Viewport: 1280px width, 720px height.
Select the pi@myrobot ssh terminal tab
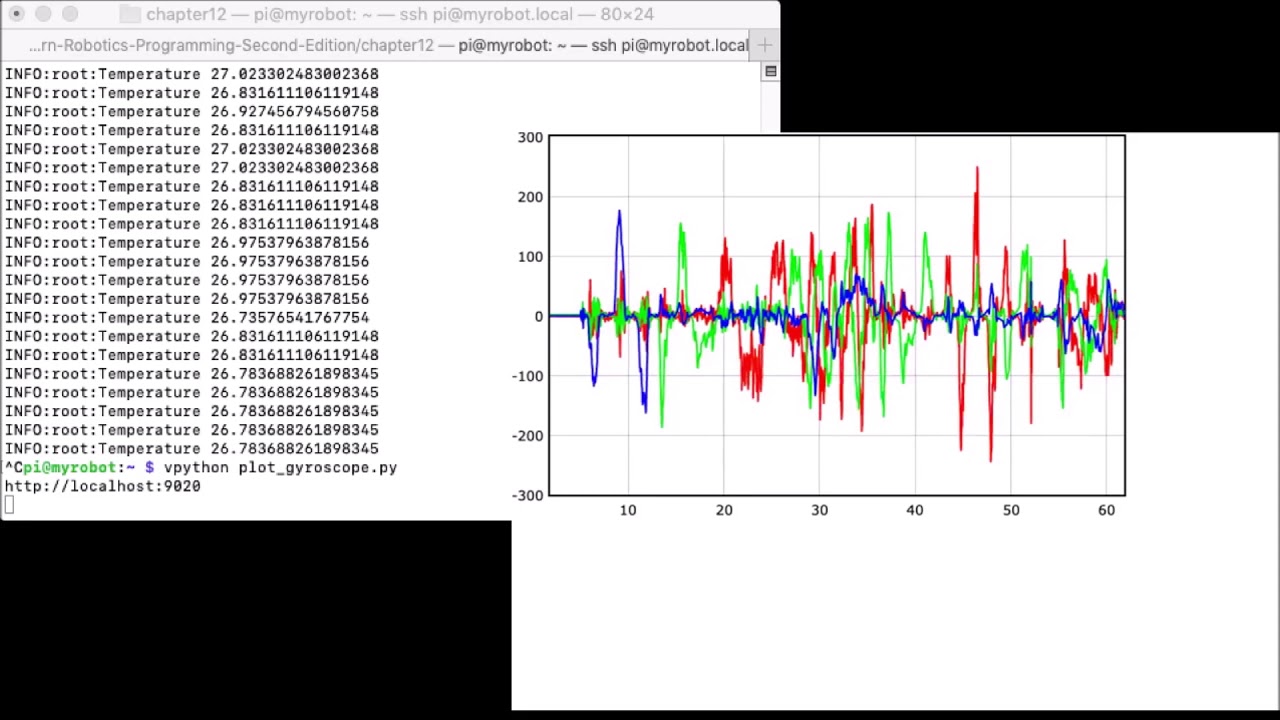pyautogui.click(x=603, y=45)
